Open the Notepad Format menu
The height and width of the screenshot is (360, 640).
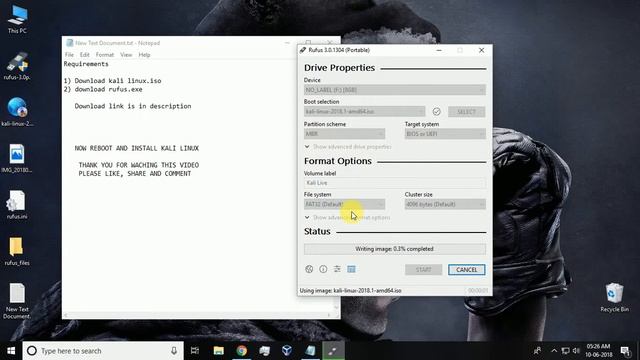pos(105,55)
